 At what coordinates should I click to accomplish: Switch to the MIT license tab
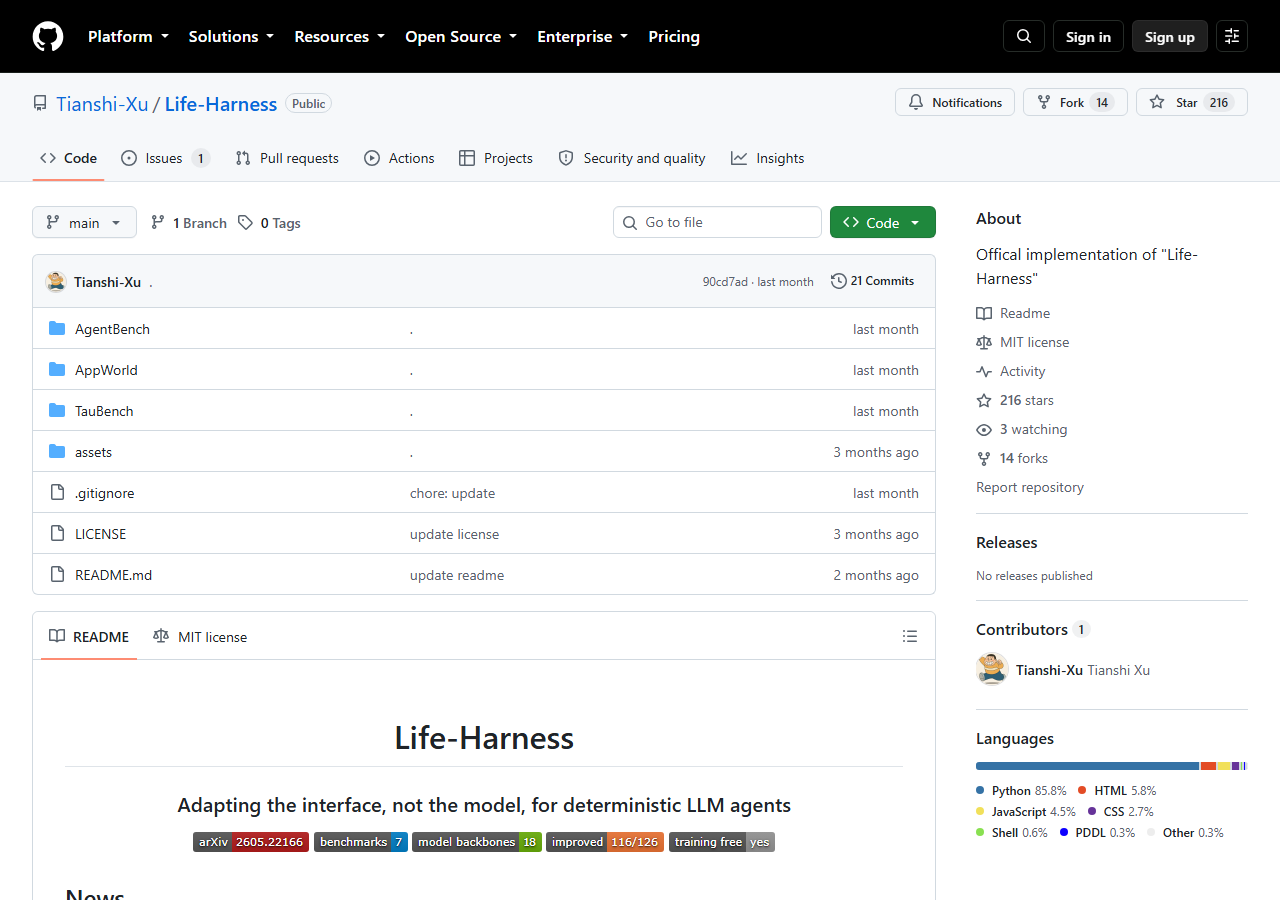point(200,636)
